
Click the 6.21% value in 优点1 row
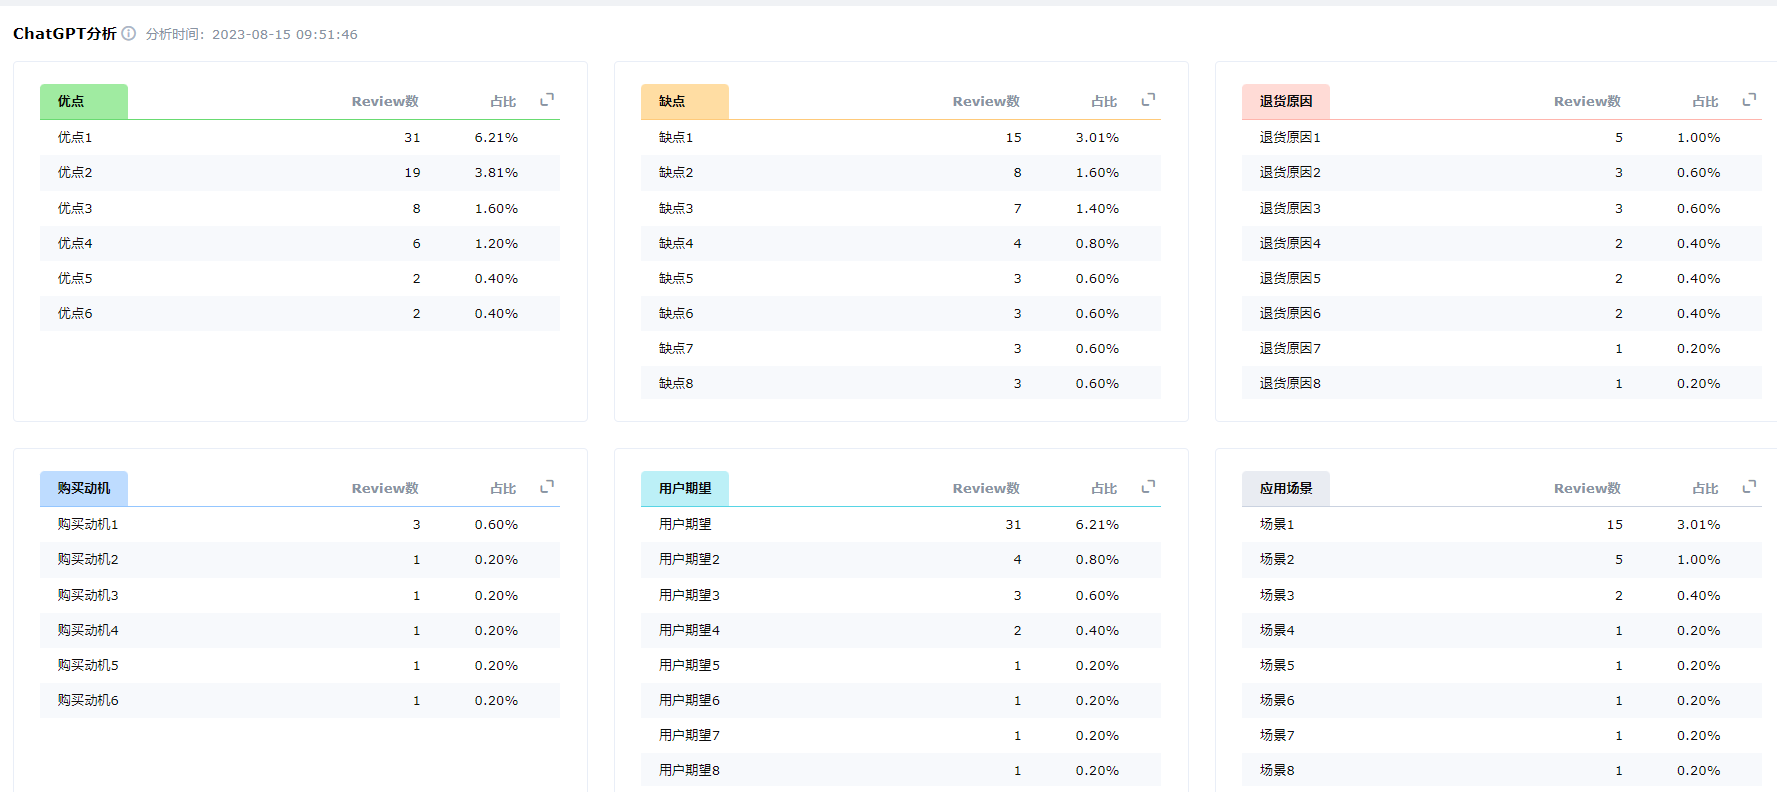496,138
